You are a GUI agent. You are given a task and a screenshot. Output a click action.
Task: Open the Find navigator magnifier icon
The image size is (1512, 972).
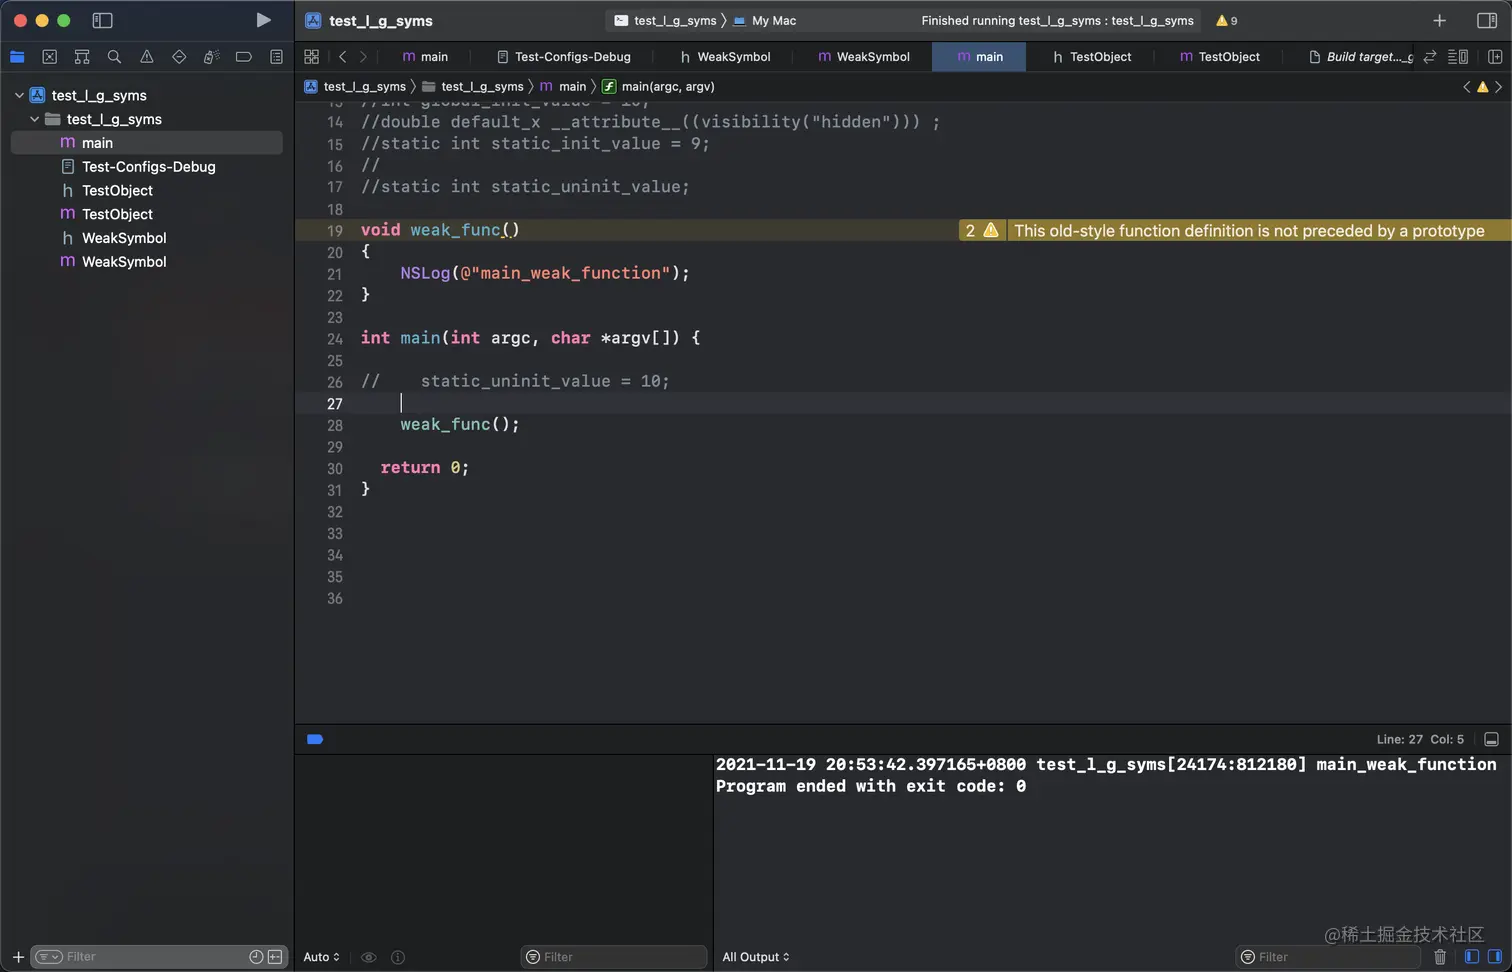114,57
